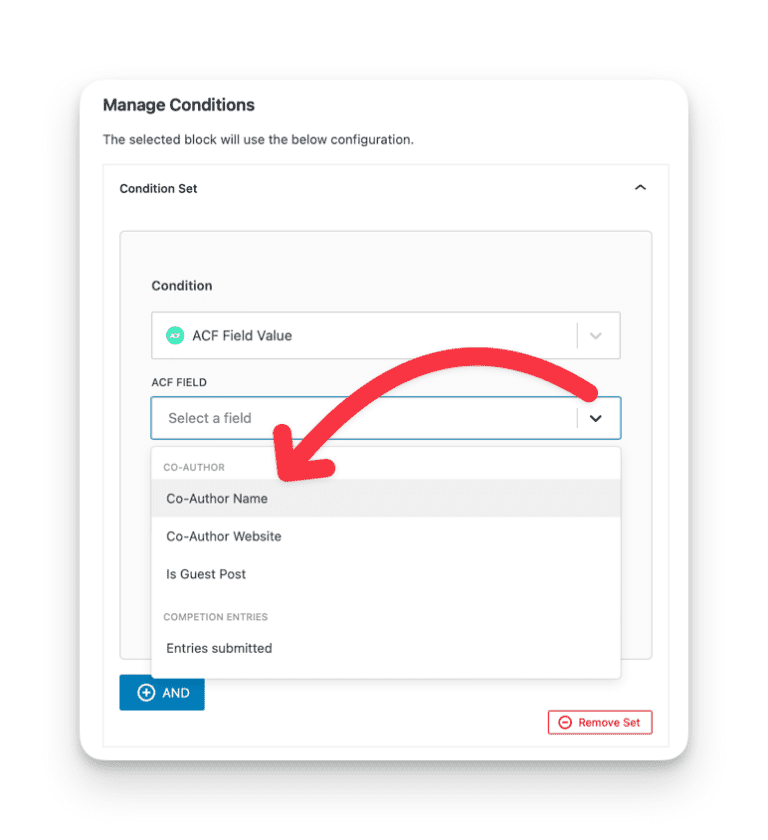Click the circled minus icon to remove the set
This screenshot has width=768, height=840.
click(566, 722)
